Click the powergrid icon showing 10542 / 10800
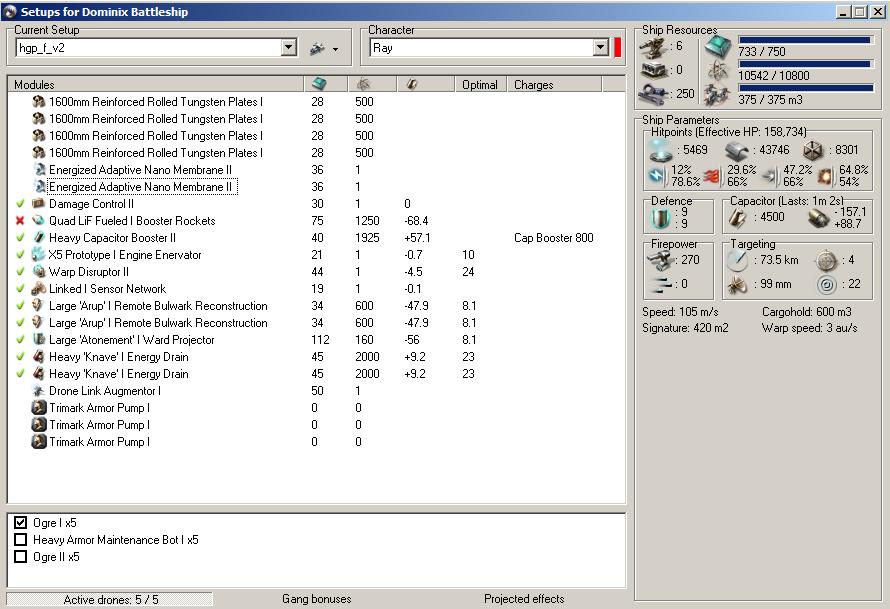This screenshot has width=890, height=609. click(x=718, y=71)
